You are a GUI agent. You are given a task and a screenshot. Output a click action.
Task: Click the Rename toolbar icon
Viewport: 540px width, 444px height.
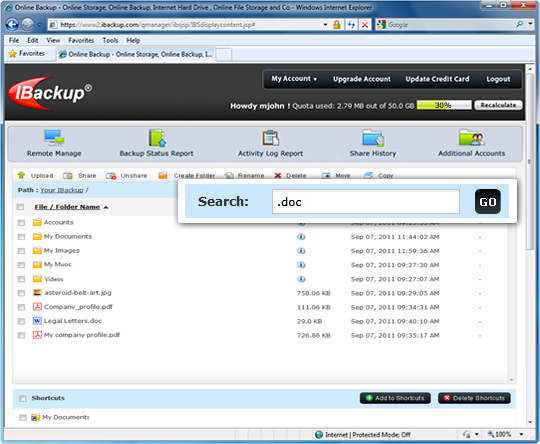[x=229, y=176]
